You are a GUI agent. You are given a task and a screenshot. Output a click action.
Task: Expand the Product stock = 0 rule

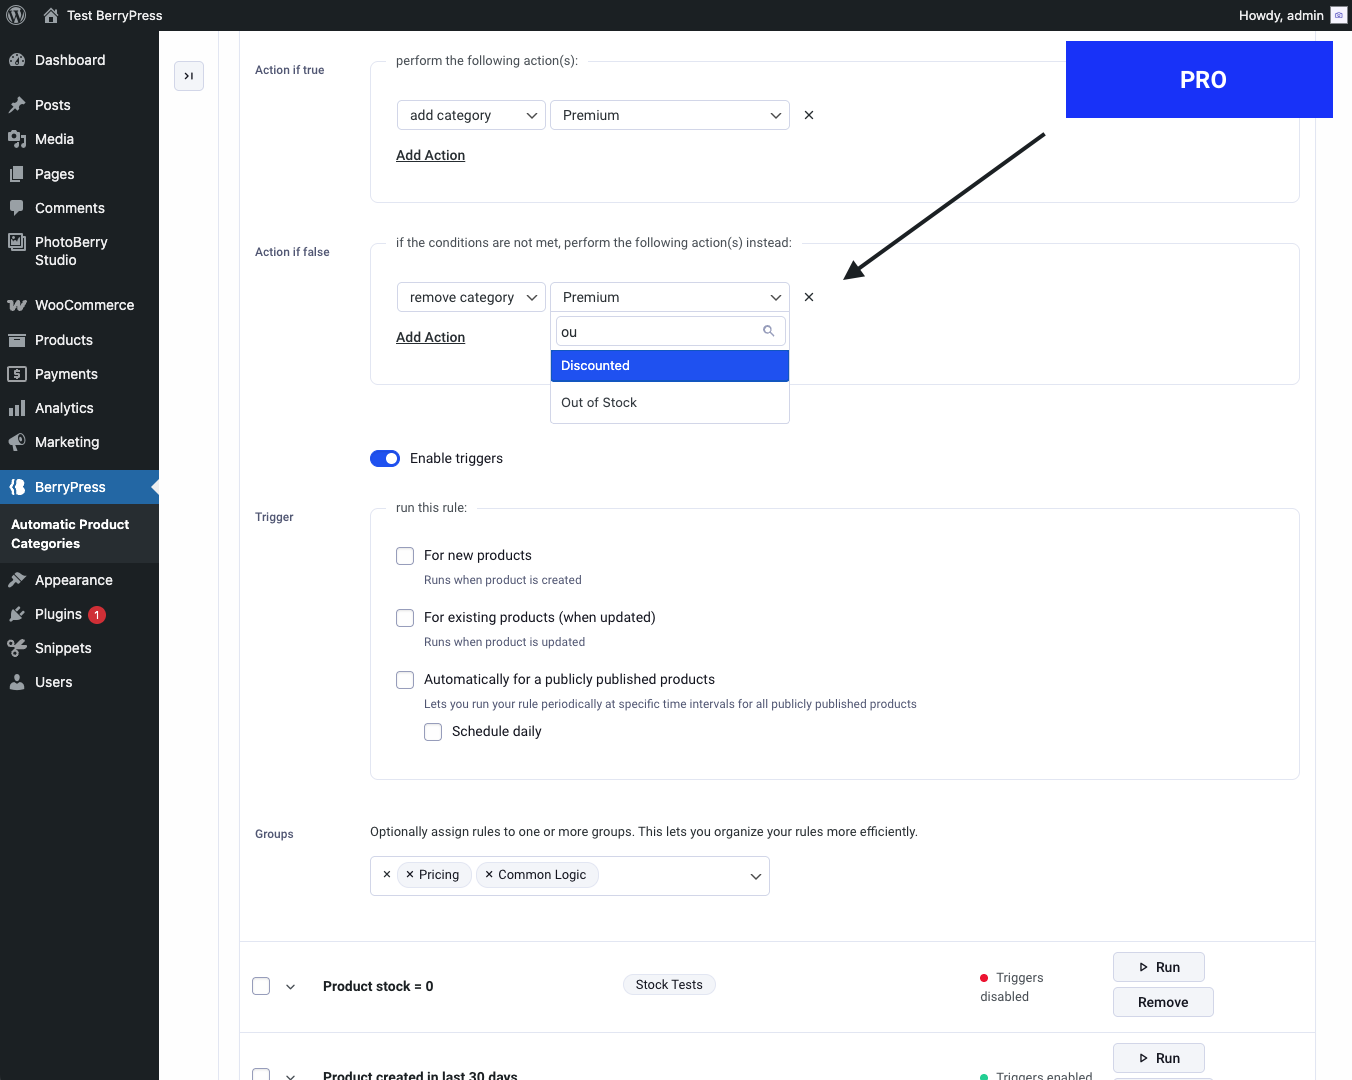(291, 987)
